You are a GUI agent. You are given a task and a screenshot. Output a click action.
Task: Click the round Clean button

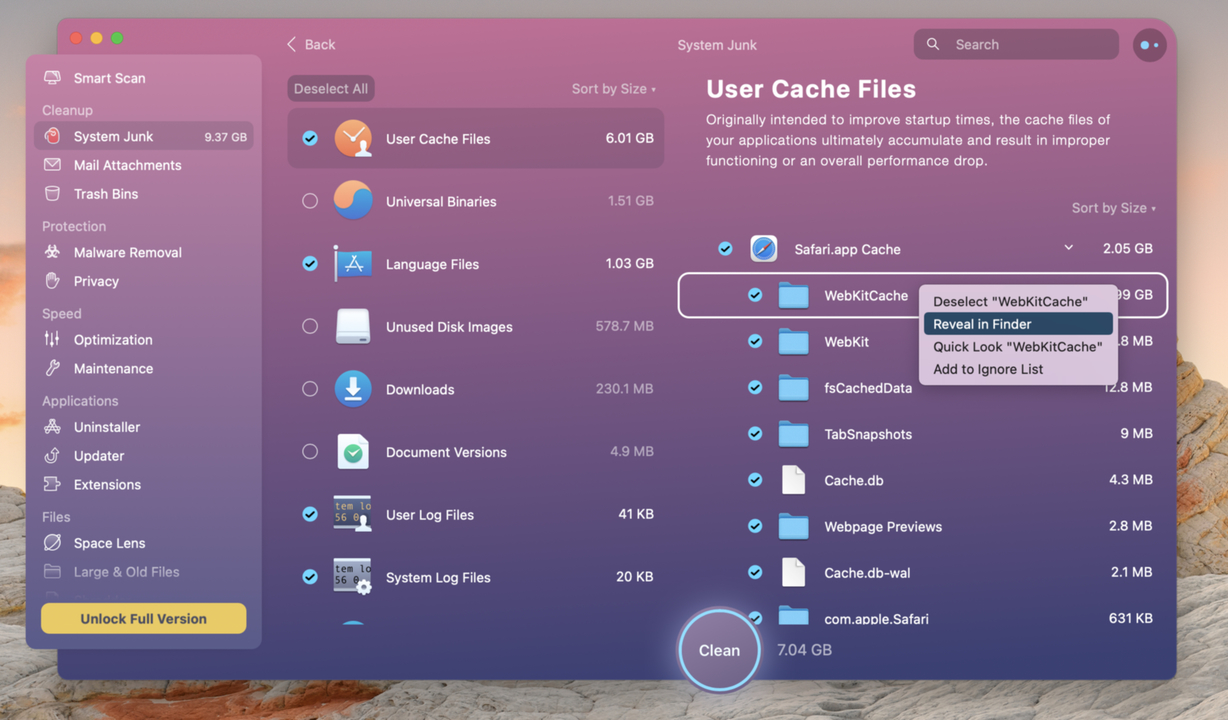tap(719, 650)
